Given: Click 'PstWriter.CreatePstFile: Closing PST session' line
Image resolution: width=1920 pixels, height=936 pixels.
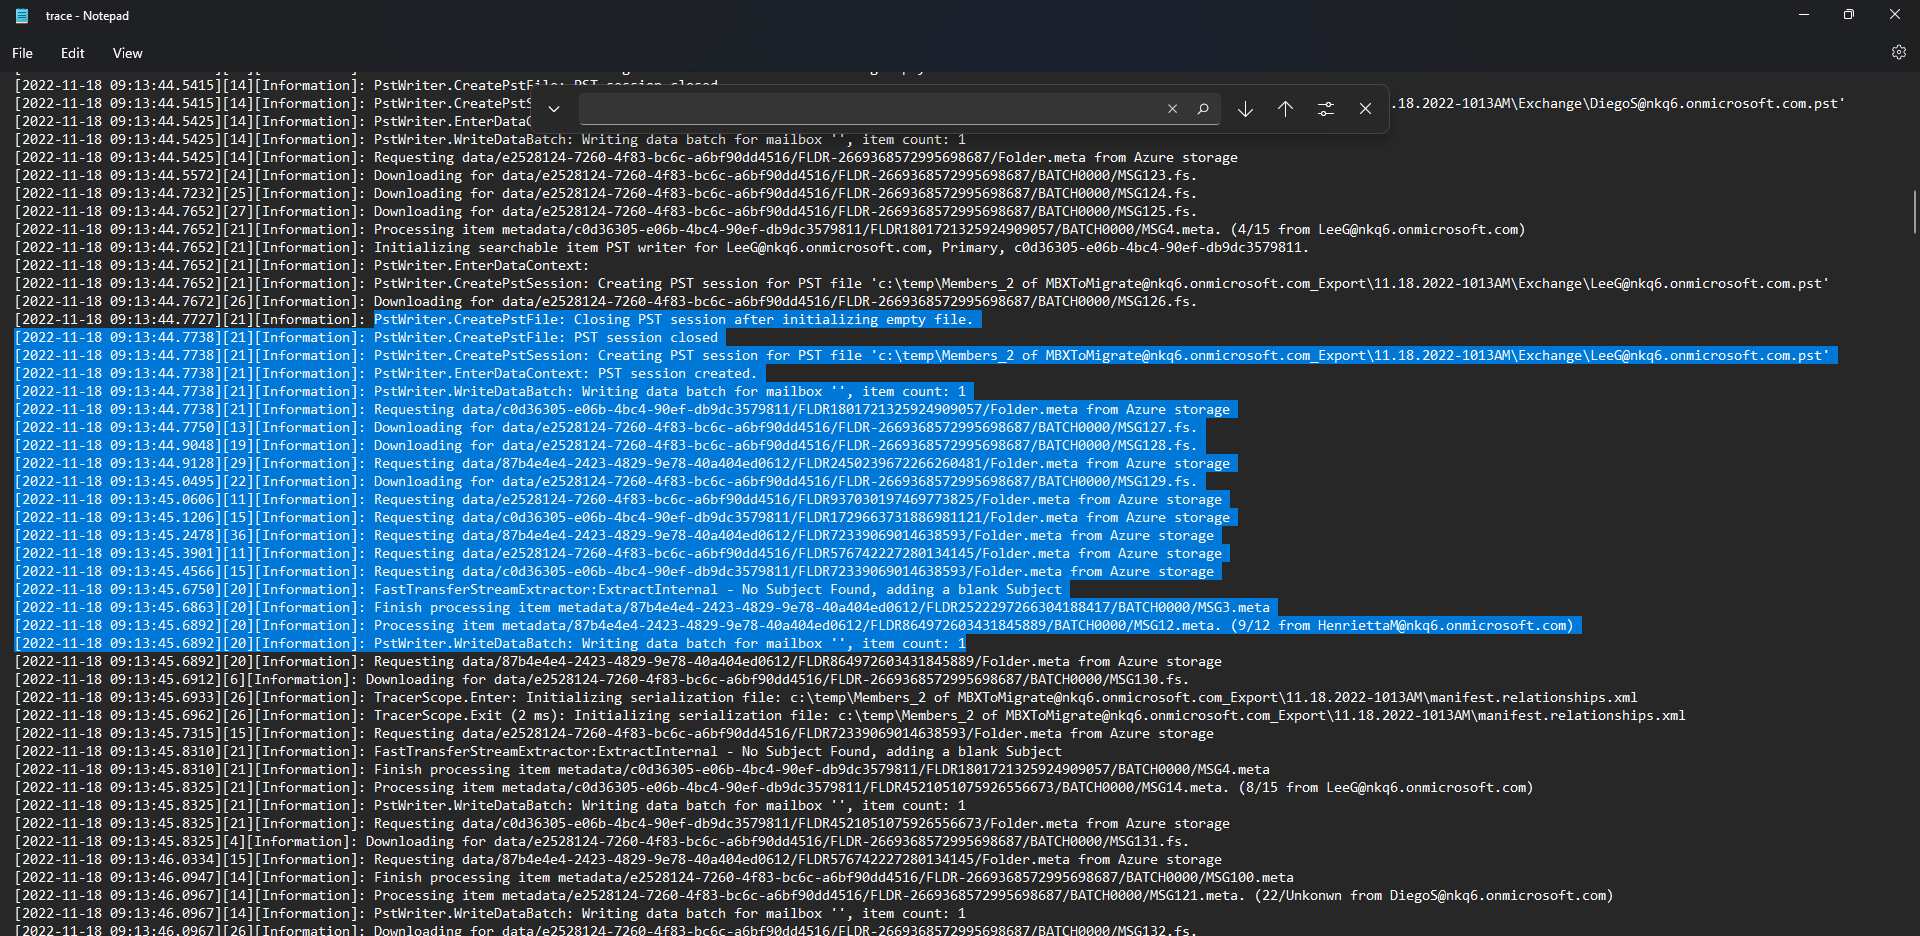Looking at the screenshot, I should coord(498,320).
